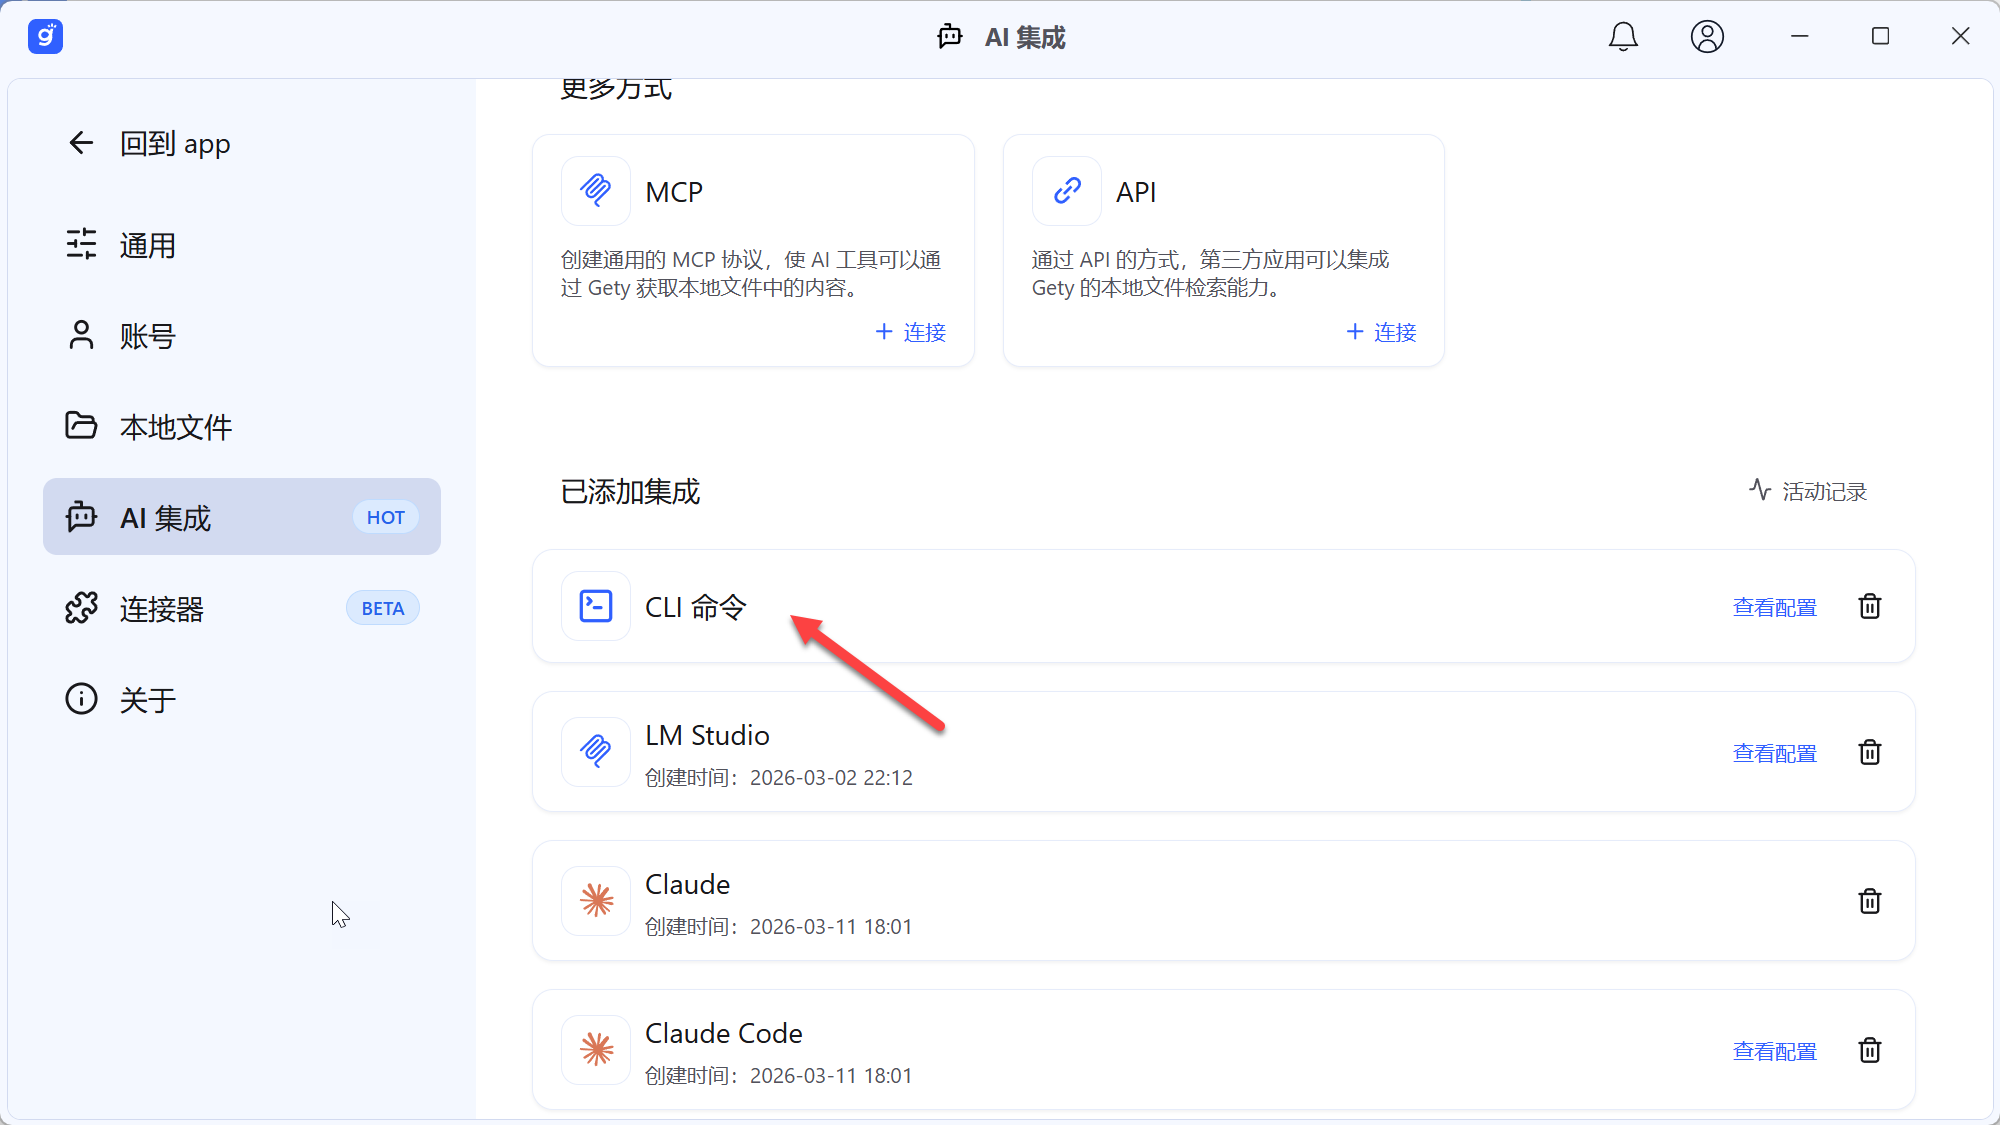This screenshot has height=1125, width=2000.
Task: Click the CLI 命令 terminal icon
Action: click(x=596, y=606)
